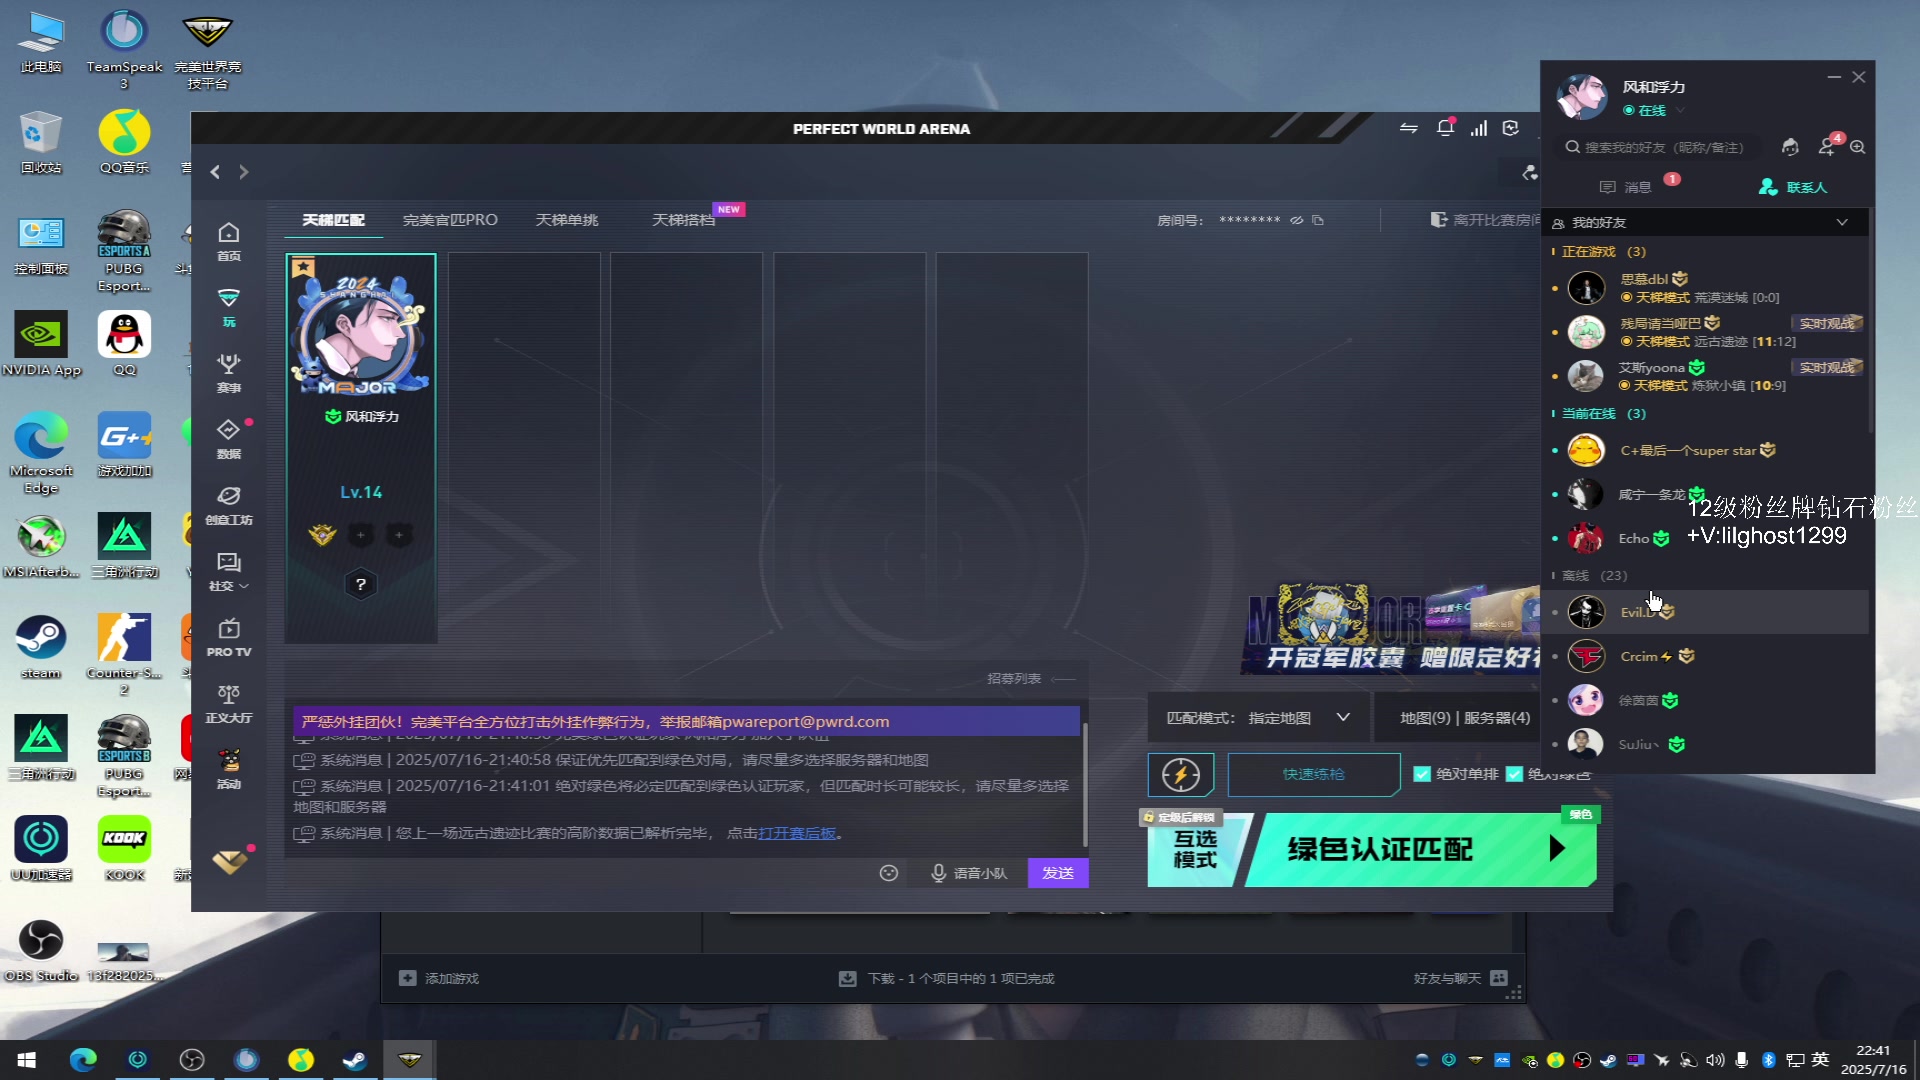This screenshot has height=1080, width=1920.
Task: Open the 创意工坊 workshop sidebar icon
Action: (x=229, y=505)
